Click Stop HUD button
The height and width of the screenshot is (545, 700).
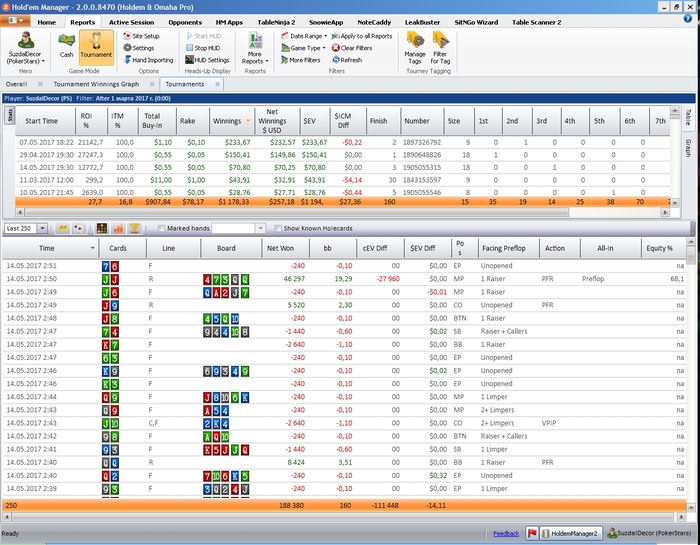click(203, 48)
